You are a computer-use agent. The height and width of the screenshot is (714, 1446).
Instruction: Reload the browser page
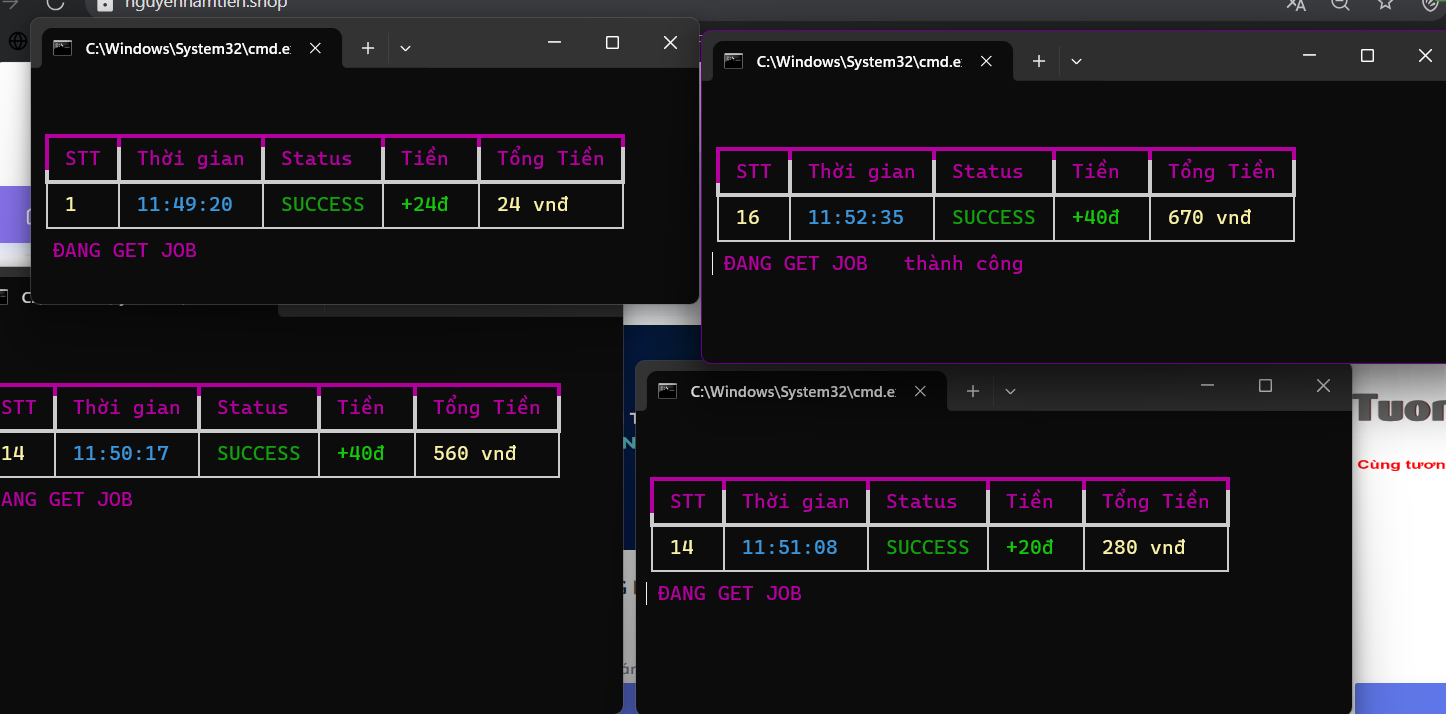55,4
